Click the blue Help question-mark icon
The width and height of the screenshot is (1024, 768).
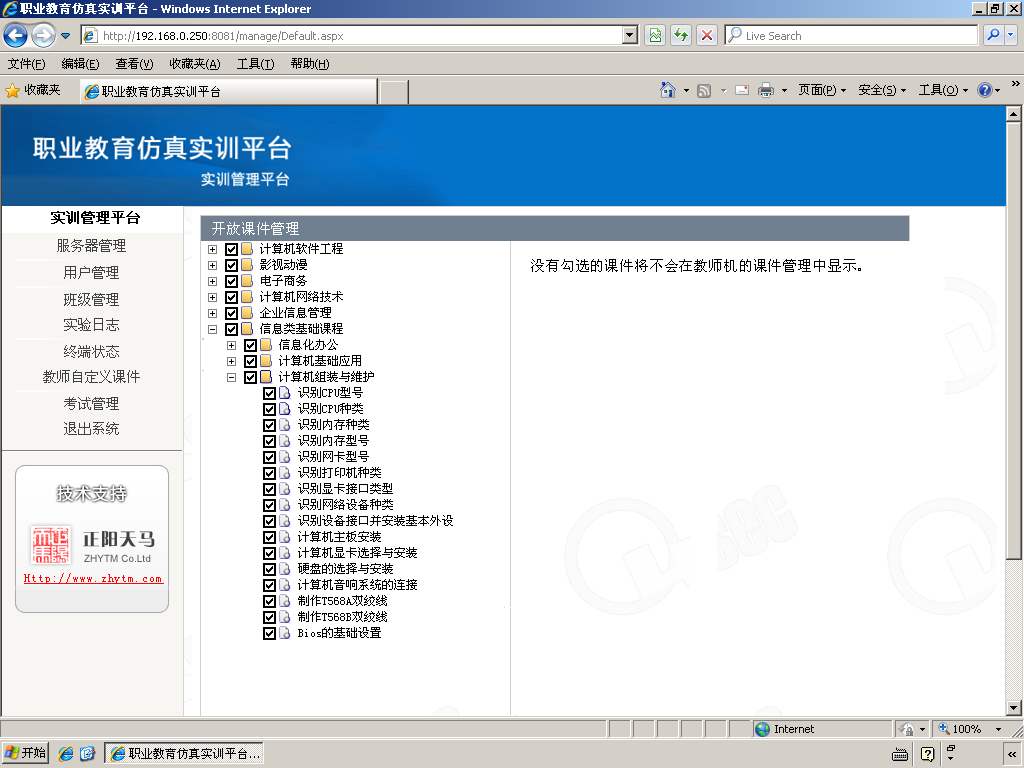[x=984, y=90]
